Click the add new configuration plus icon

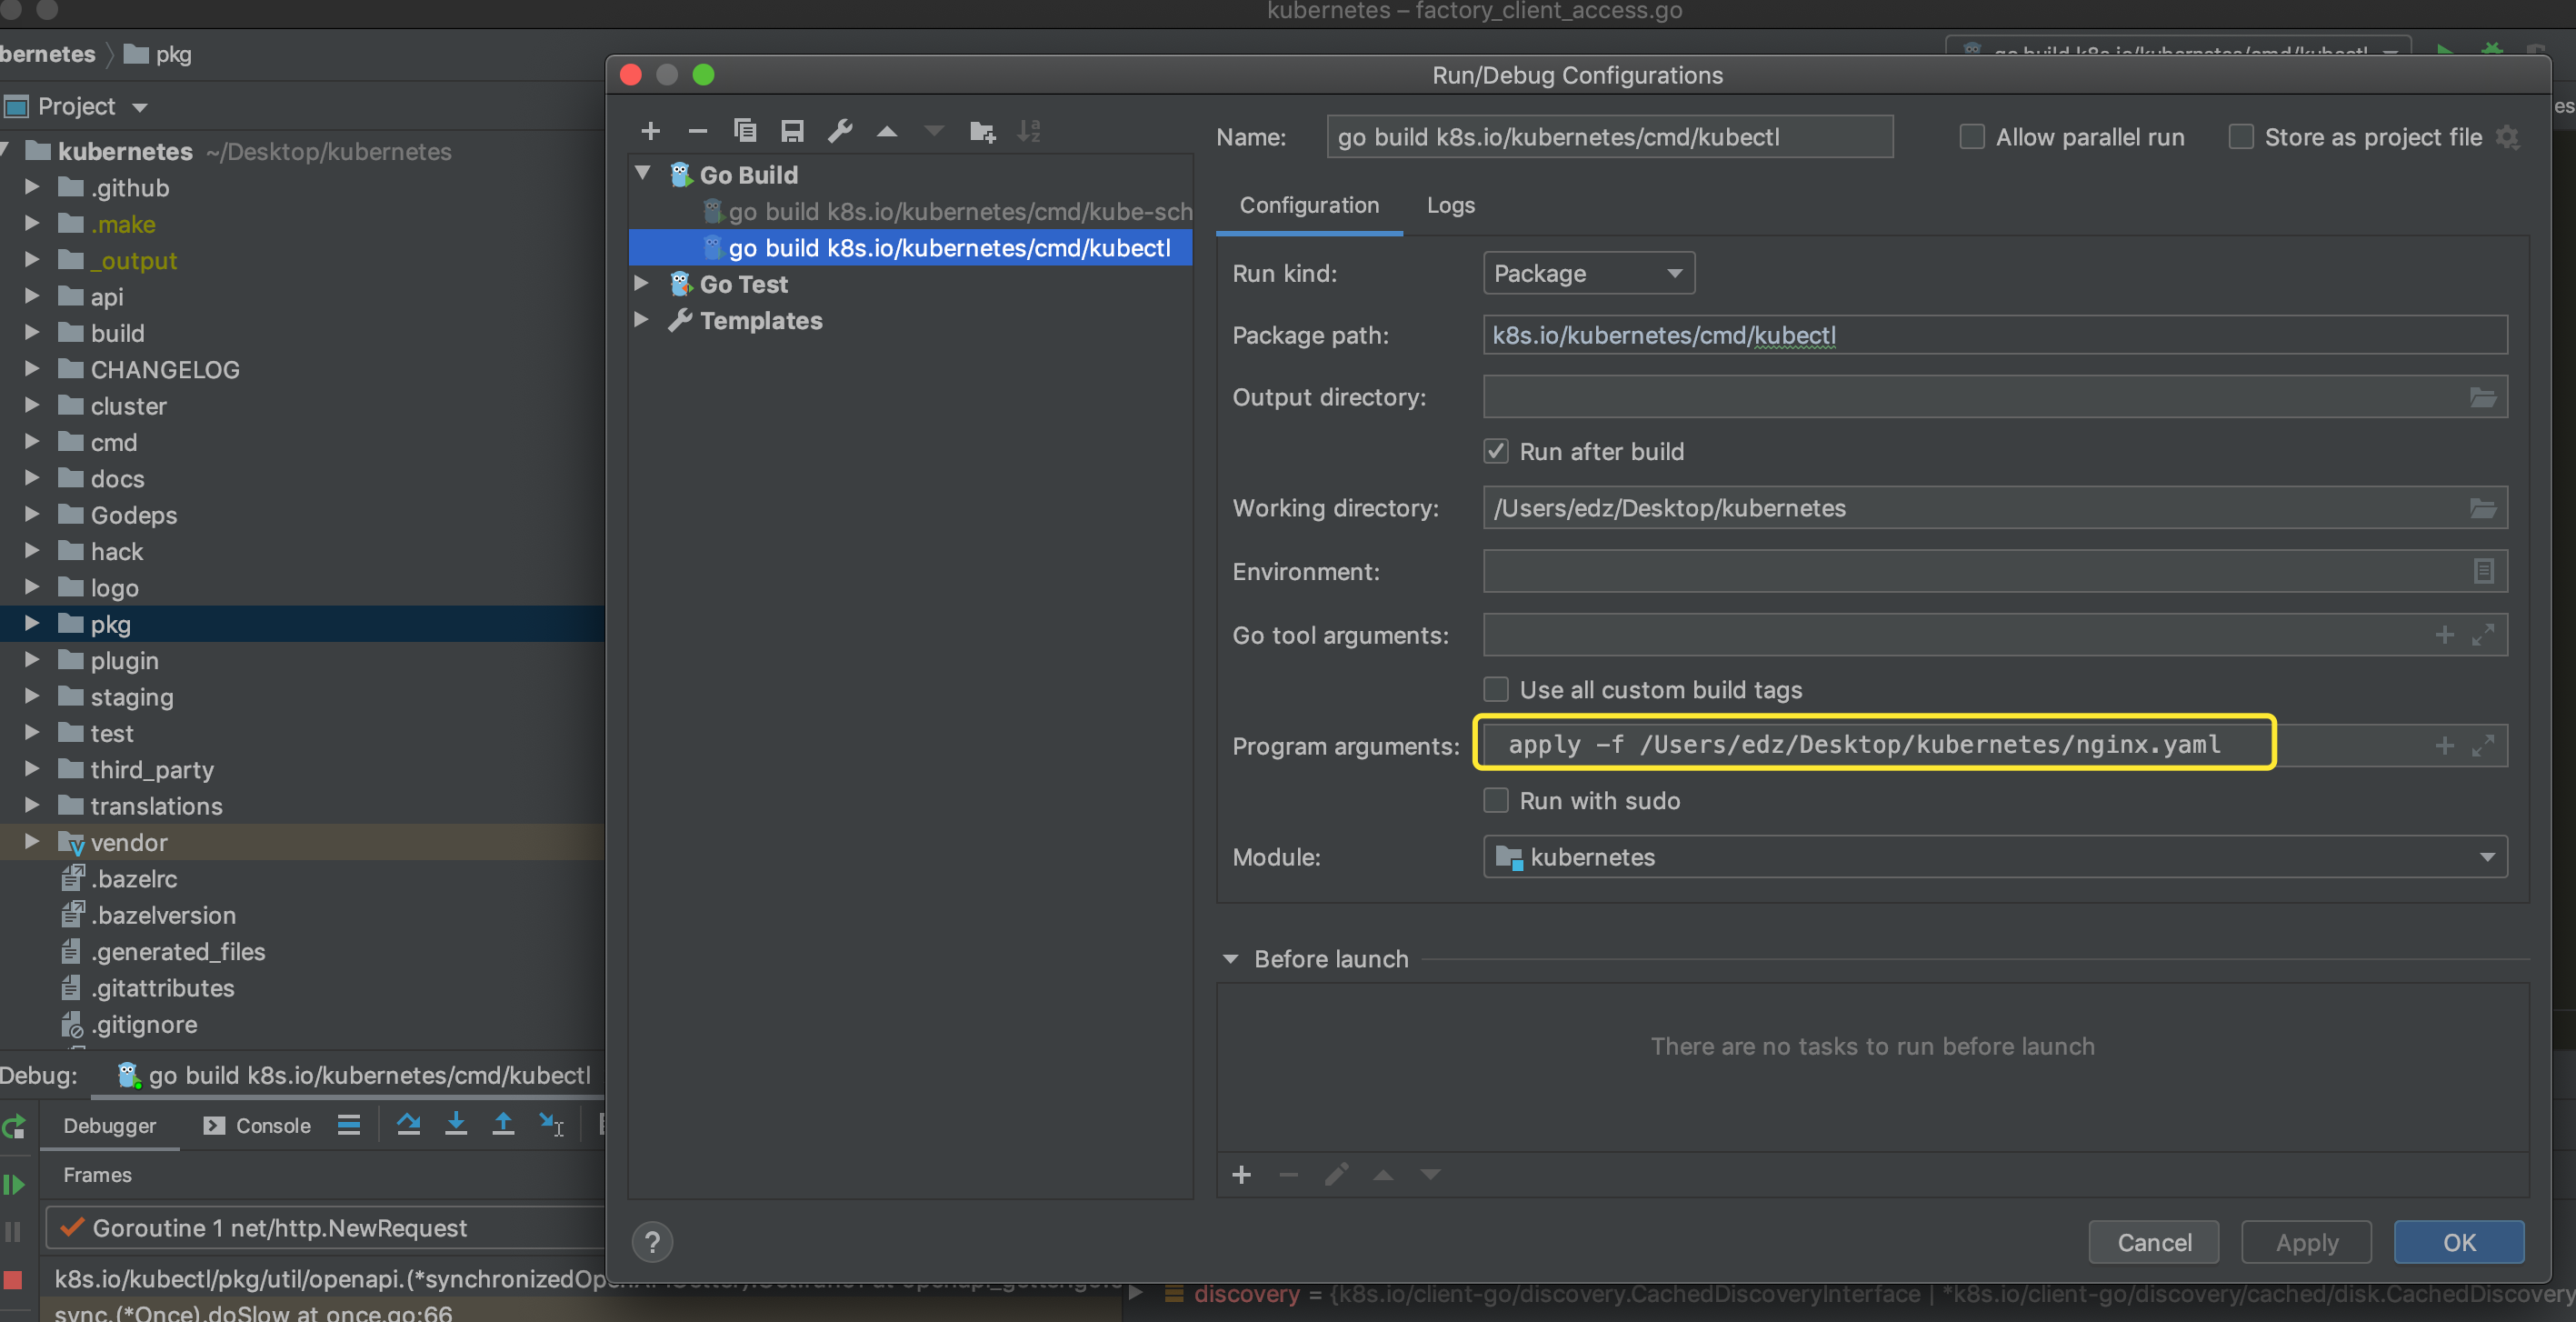pos(650,131)
